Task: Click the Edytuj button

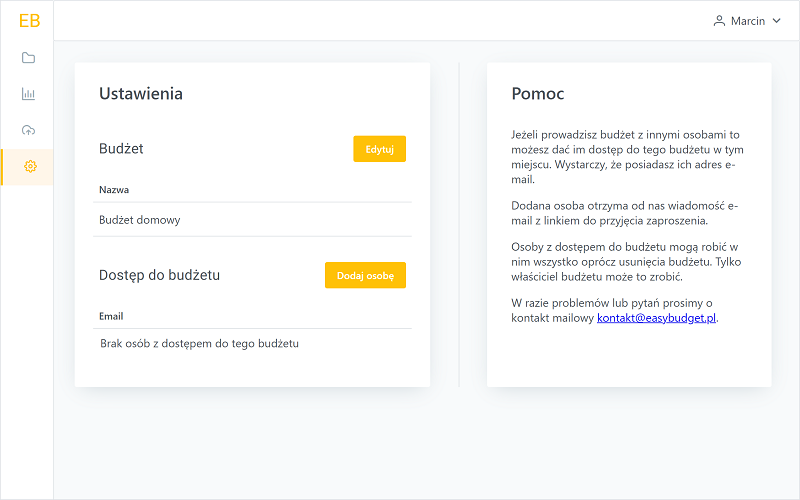Action: point(380,149)
